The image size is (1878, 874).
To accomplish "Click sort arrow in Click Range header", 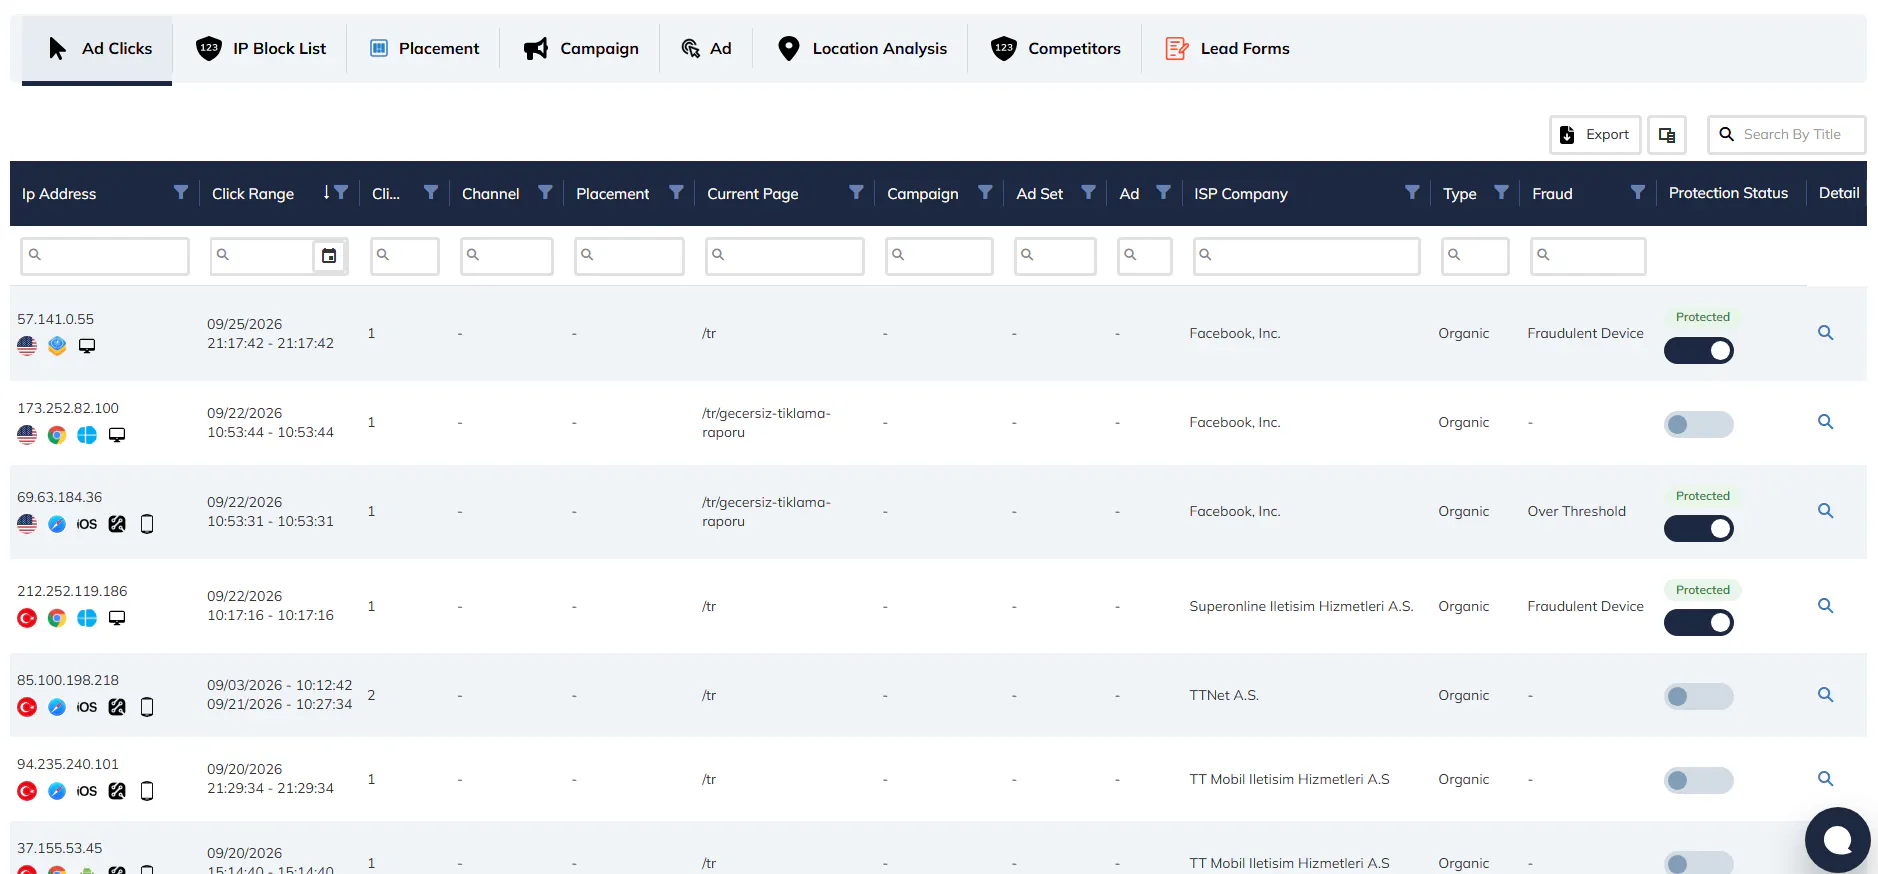I will click(326, 192).
